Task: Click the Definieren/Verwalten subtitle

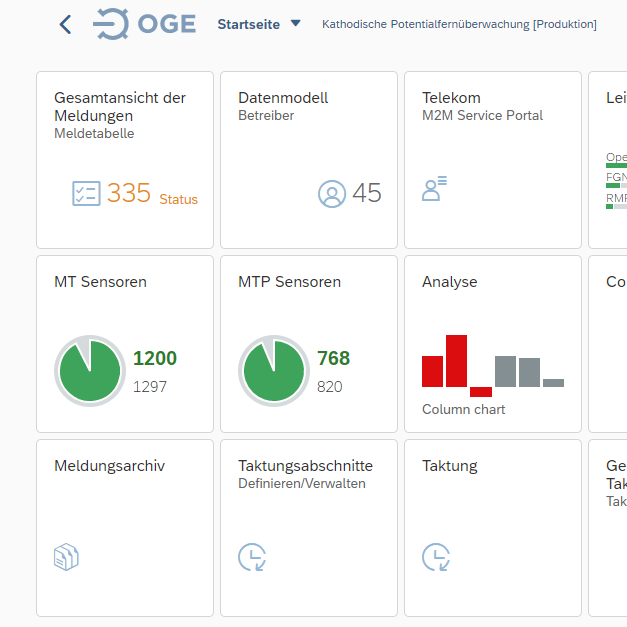Action: pyautogui.click(x=302, y=483)
